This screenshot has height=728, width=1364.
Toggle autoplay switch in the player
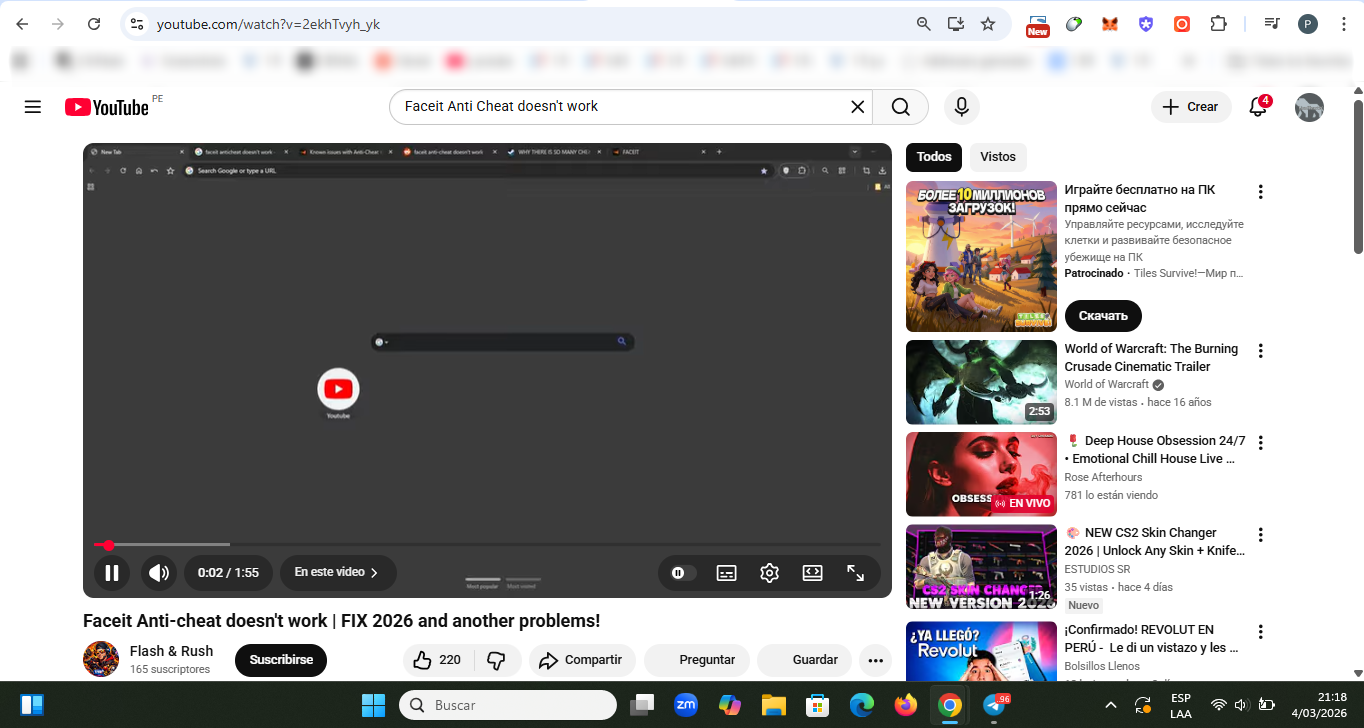(x=682, y=573)
